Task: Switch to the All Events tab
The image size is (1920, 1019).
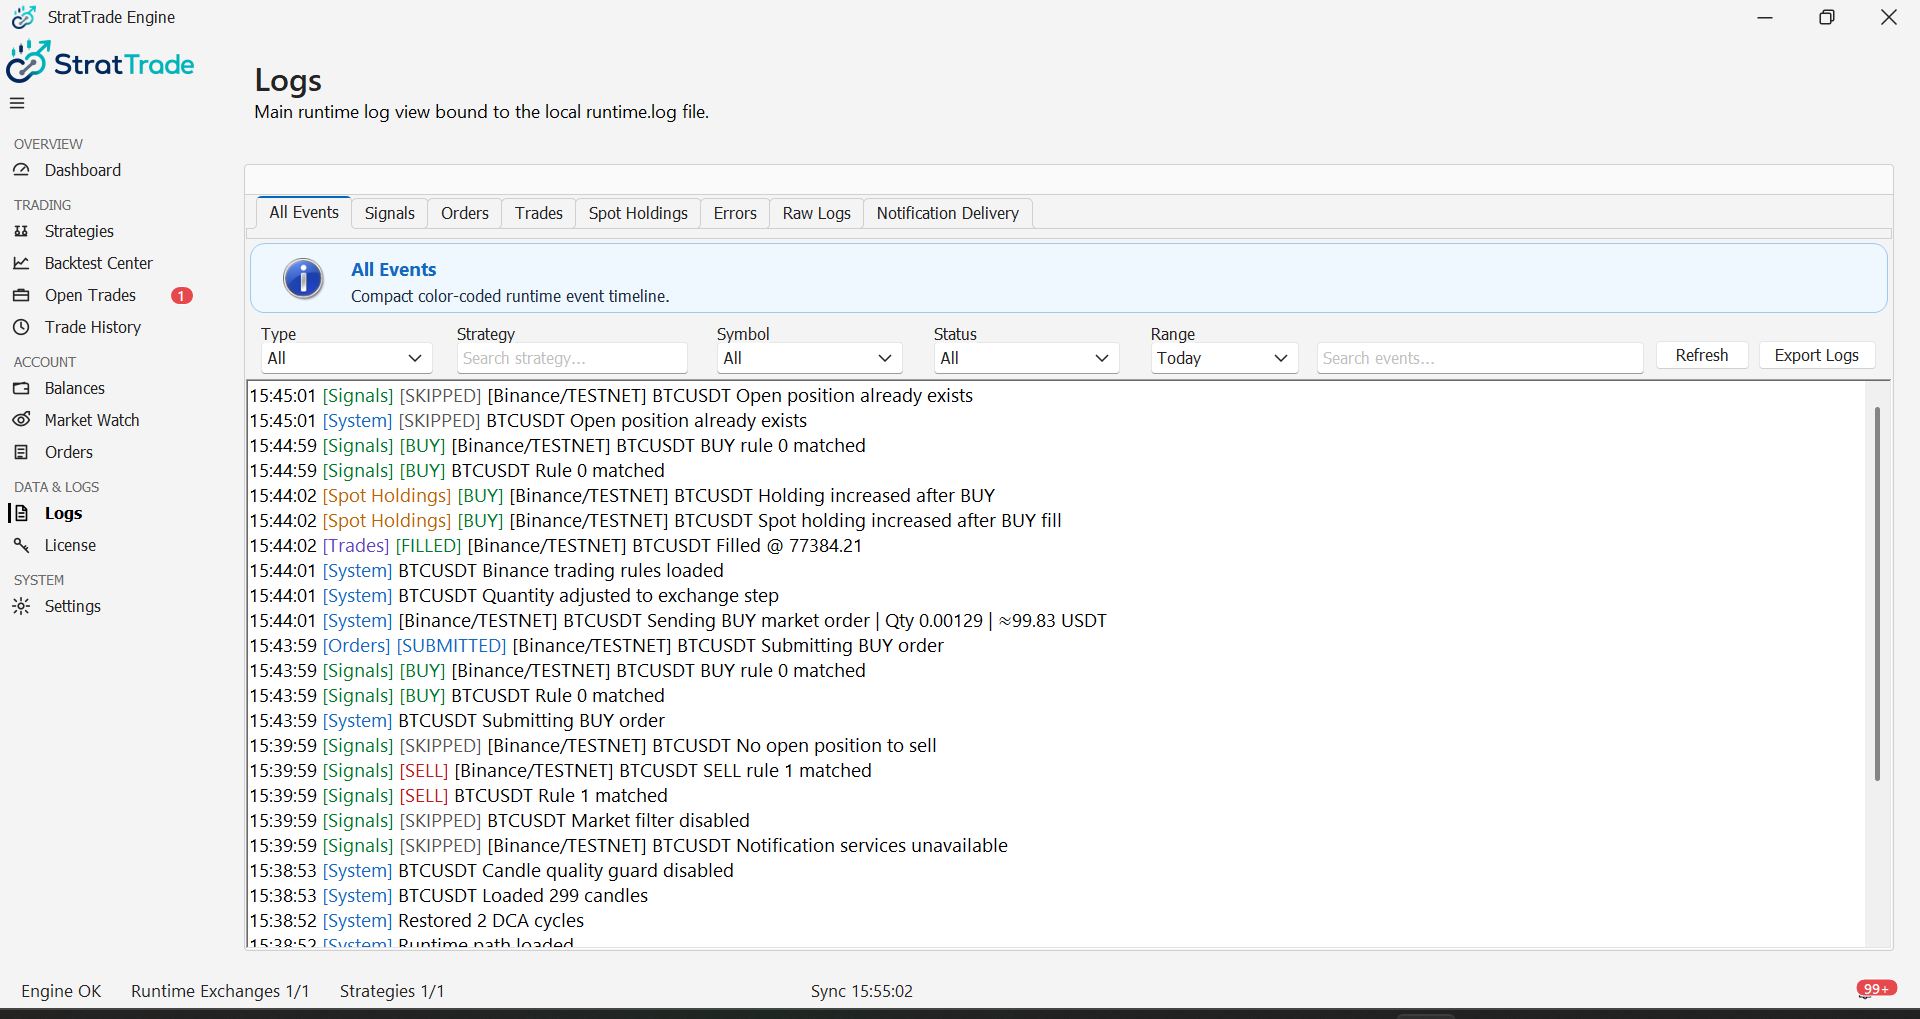Action: tap(304, 212)
